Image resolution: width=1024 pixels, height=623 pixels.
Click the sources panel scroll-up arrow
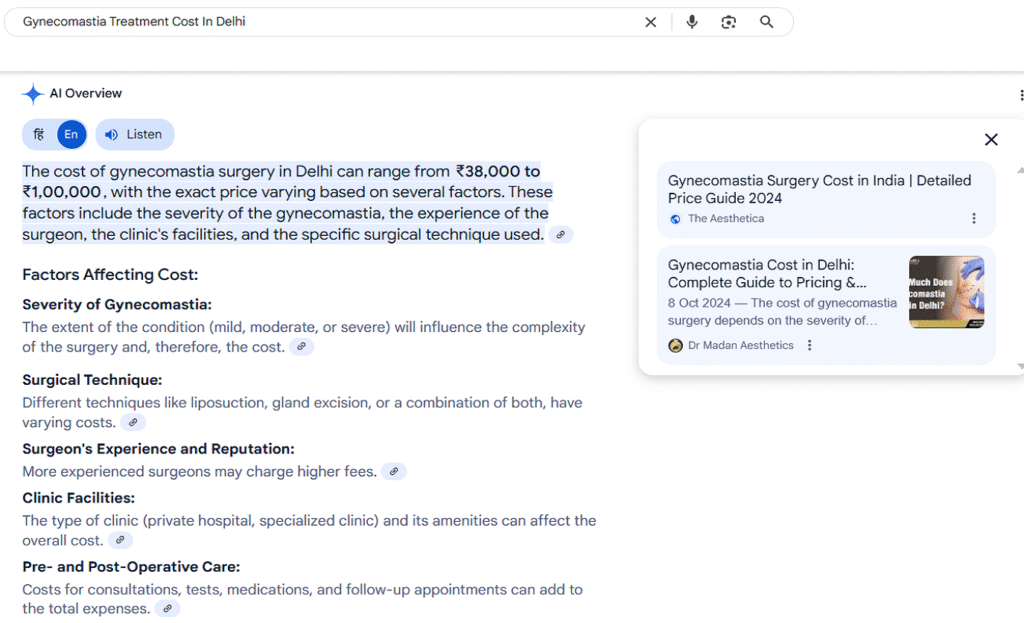(1020, 170)
